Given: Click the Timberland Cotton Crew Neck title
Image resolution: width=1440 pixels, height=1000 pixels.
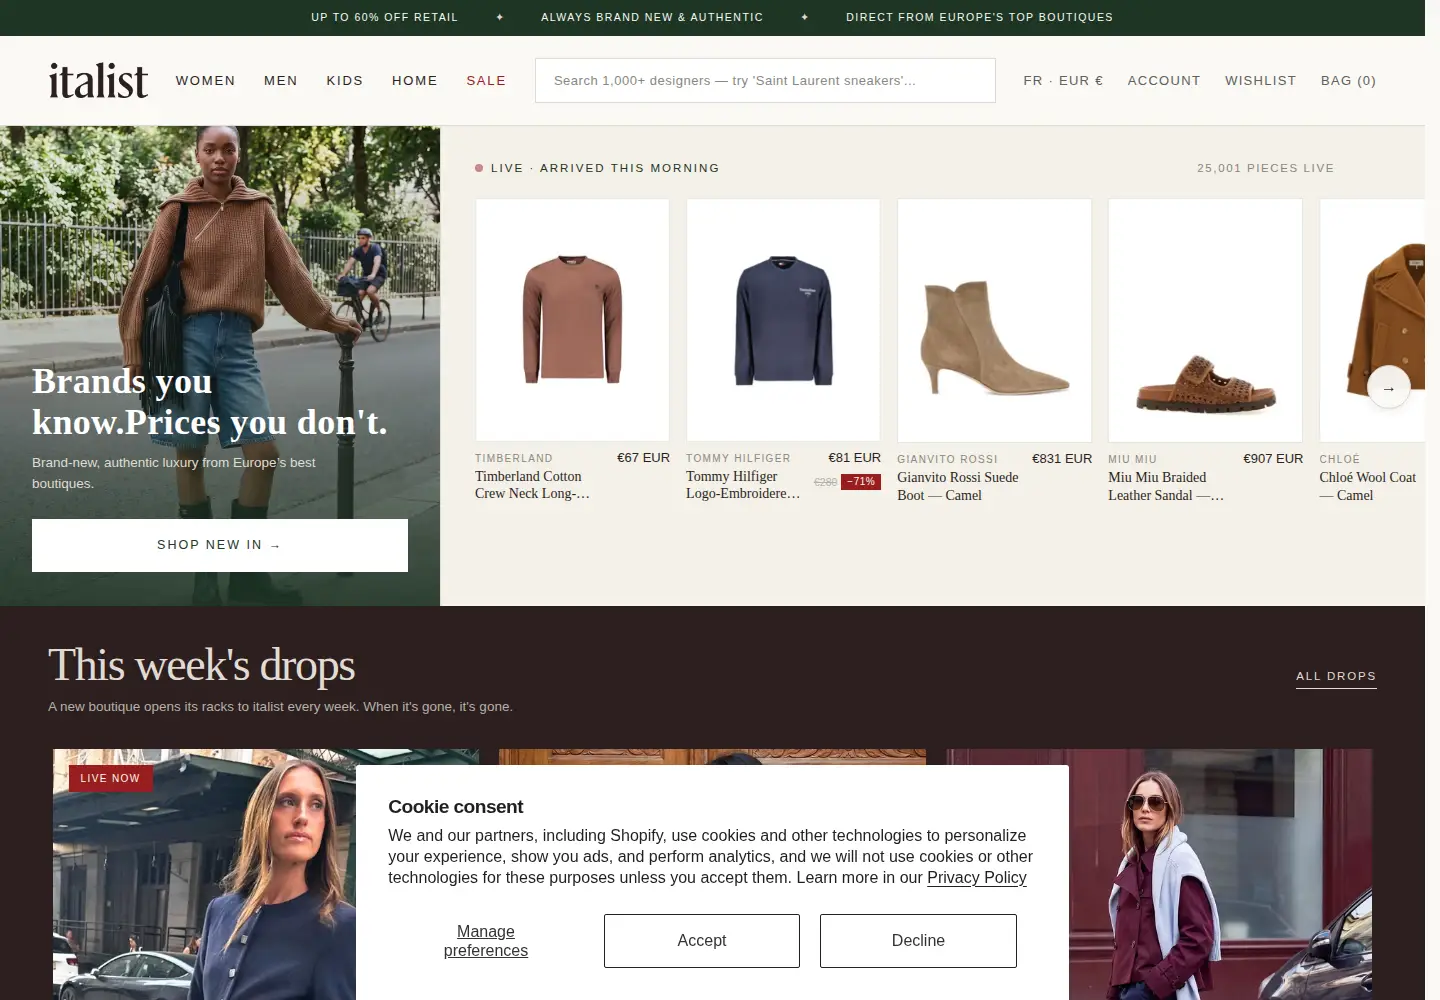Looking at the screenshot, I should (x=533, y=485).
